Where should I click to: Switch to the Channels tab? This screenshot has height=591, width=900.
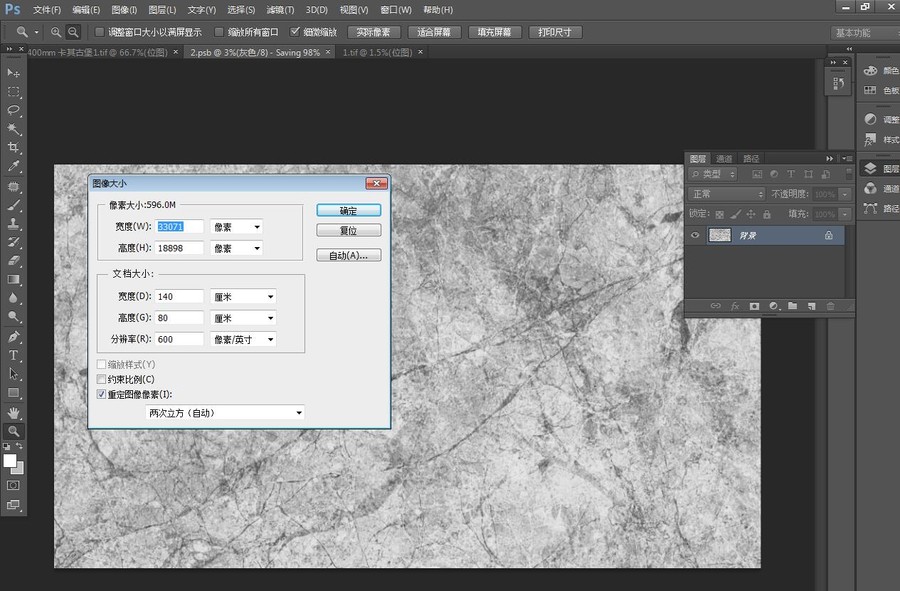tap(724, 158)
